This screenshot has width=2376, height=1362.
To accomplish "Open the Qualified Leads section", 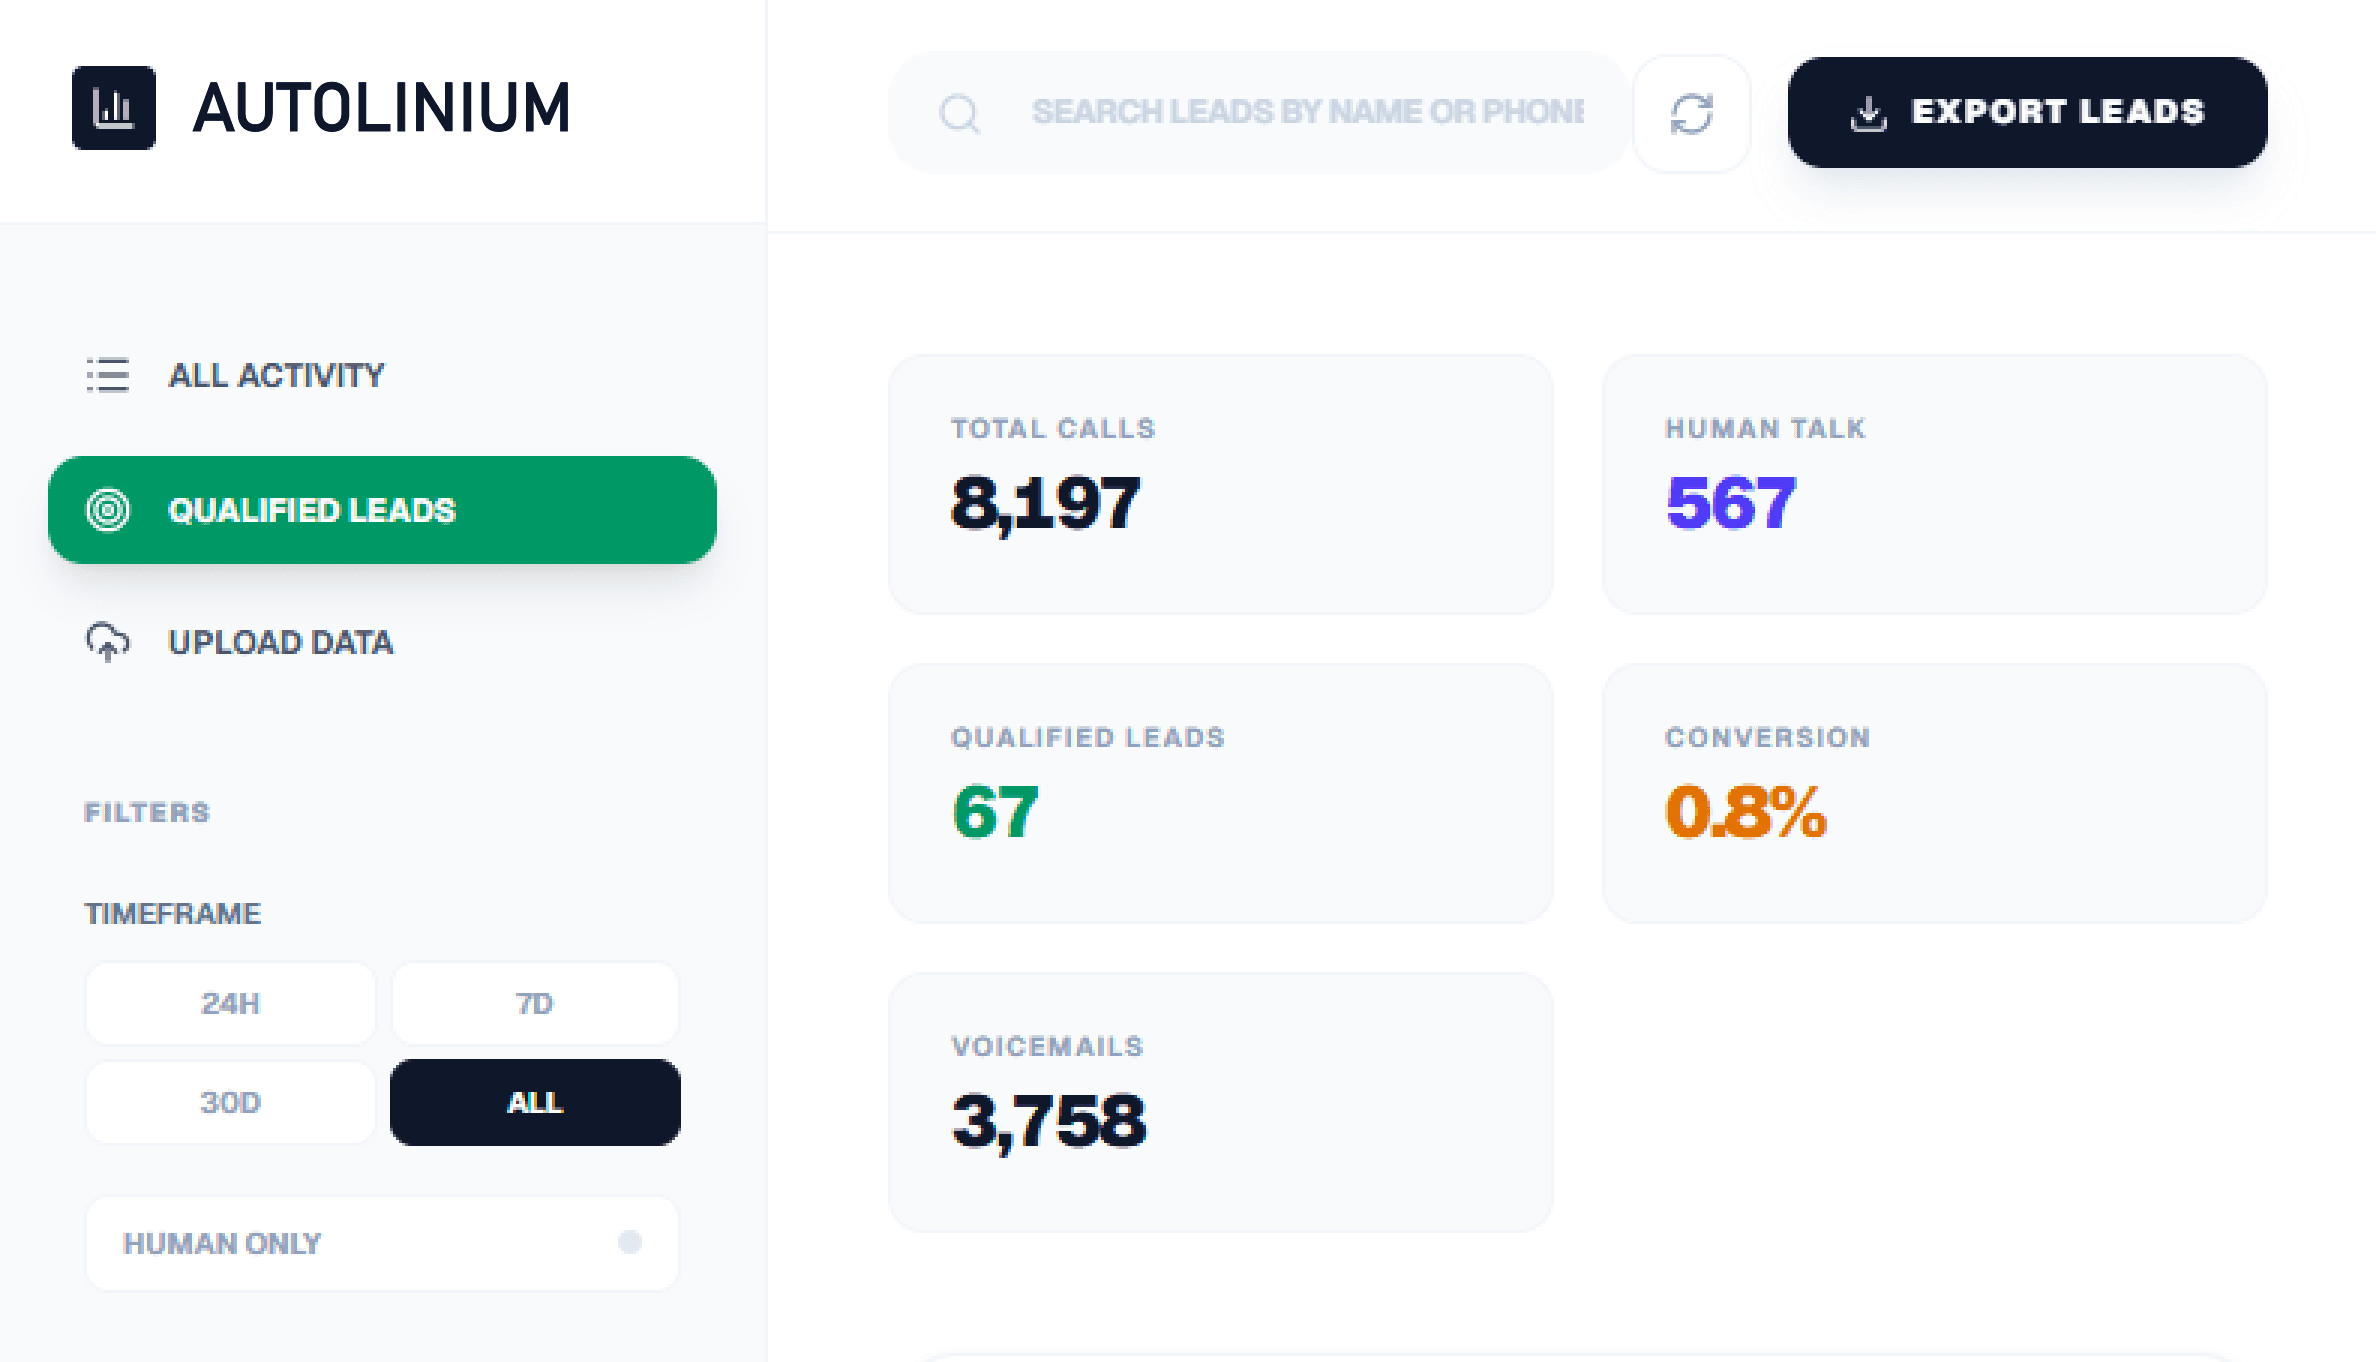I will coord(311,510).
